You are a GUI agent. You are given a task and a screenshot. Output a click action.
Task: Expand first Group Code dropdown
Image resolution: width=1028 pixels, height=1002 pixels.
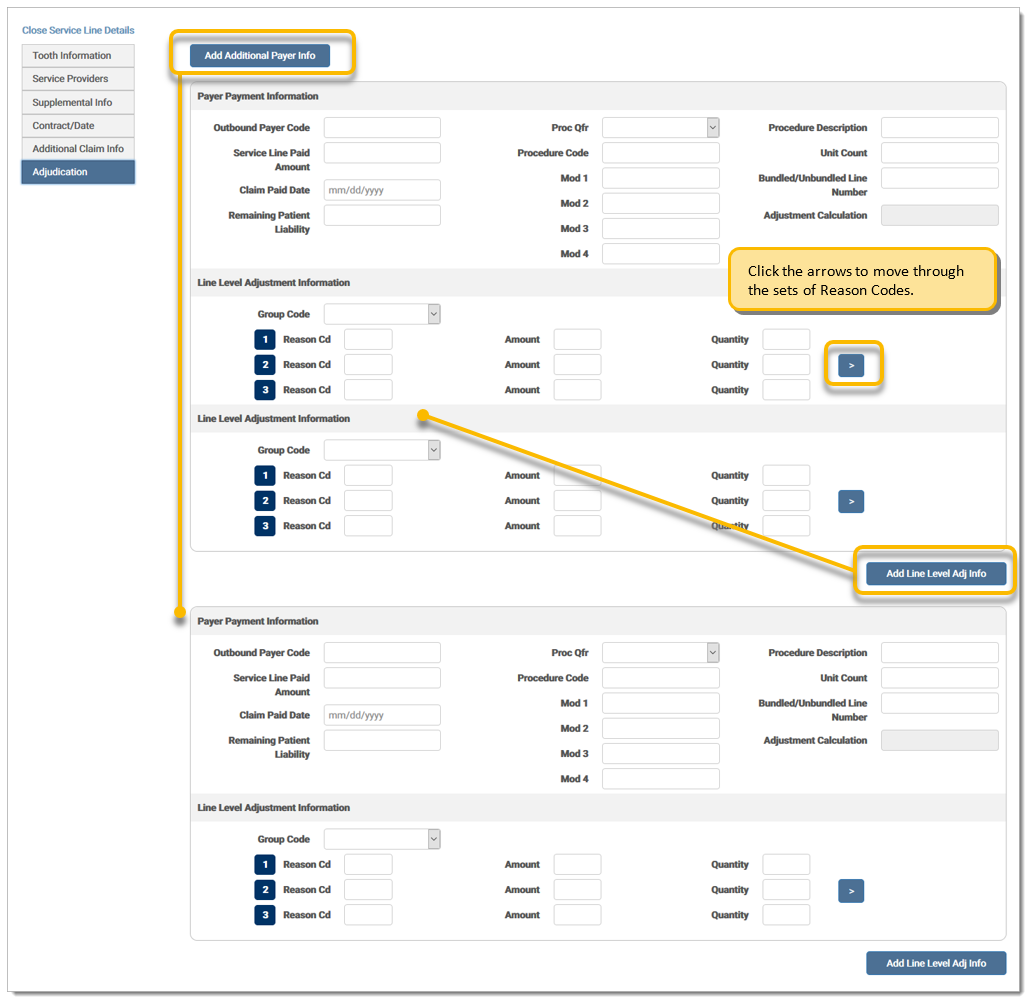(x=382, y=314)
